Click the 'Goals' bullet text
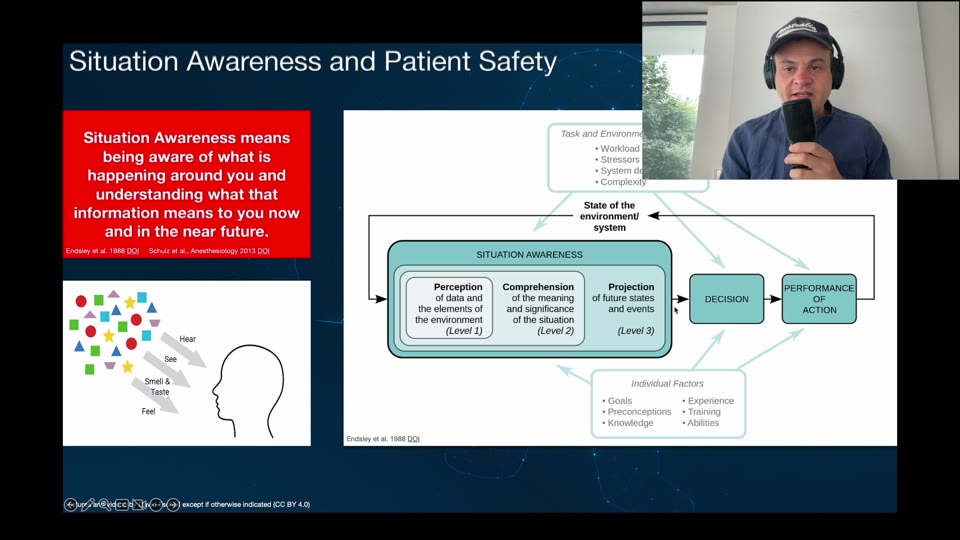 (620, 401)
